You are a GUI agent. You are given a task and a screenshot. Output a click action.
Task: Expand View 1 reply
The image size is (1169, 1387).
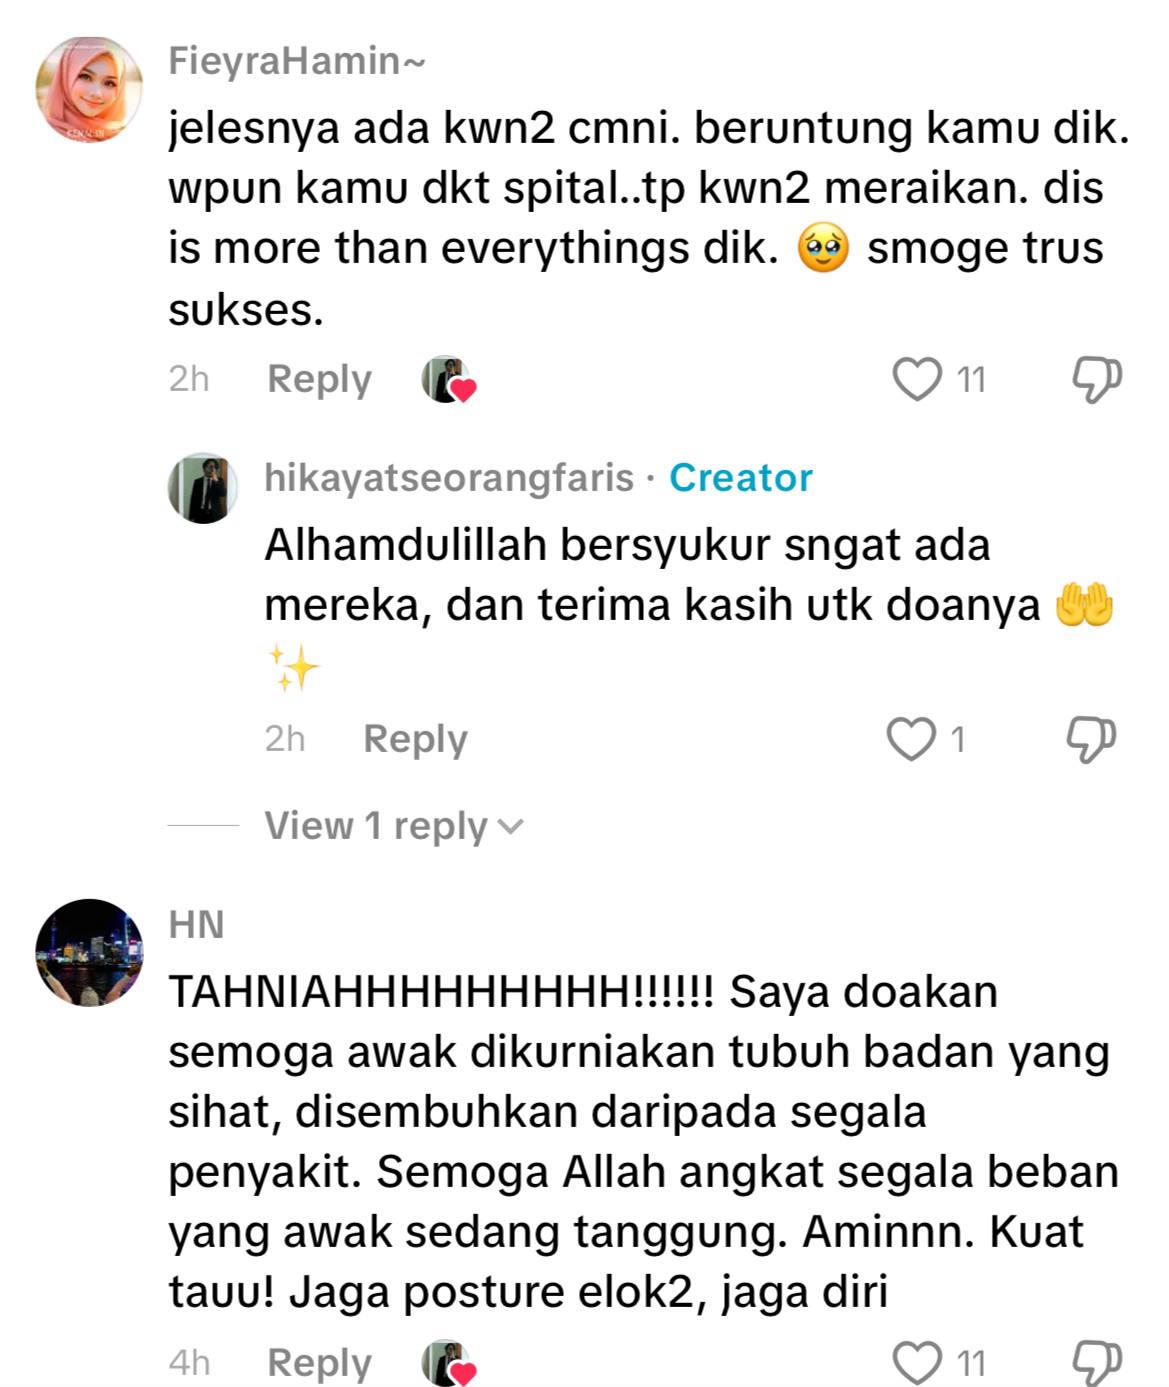coord(394,826)
